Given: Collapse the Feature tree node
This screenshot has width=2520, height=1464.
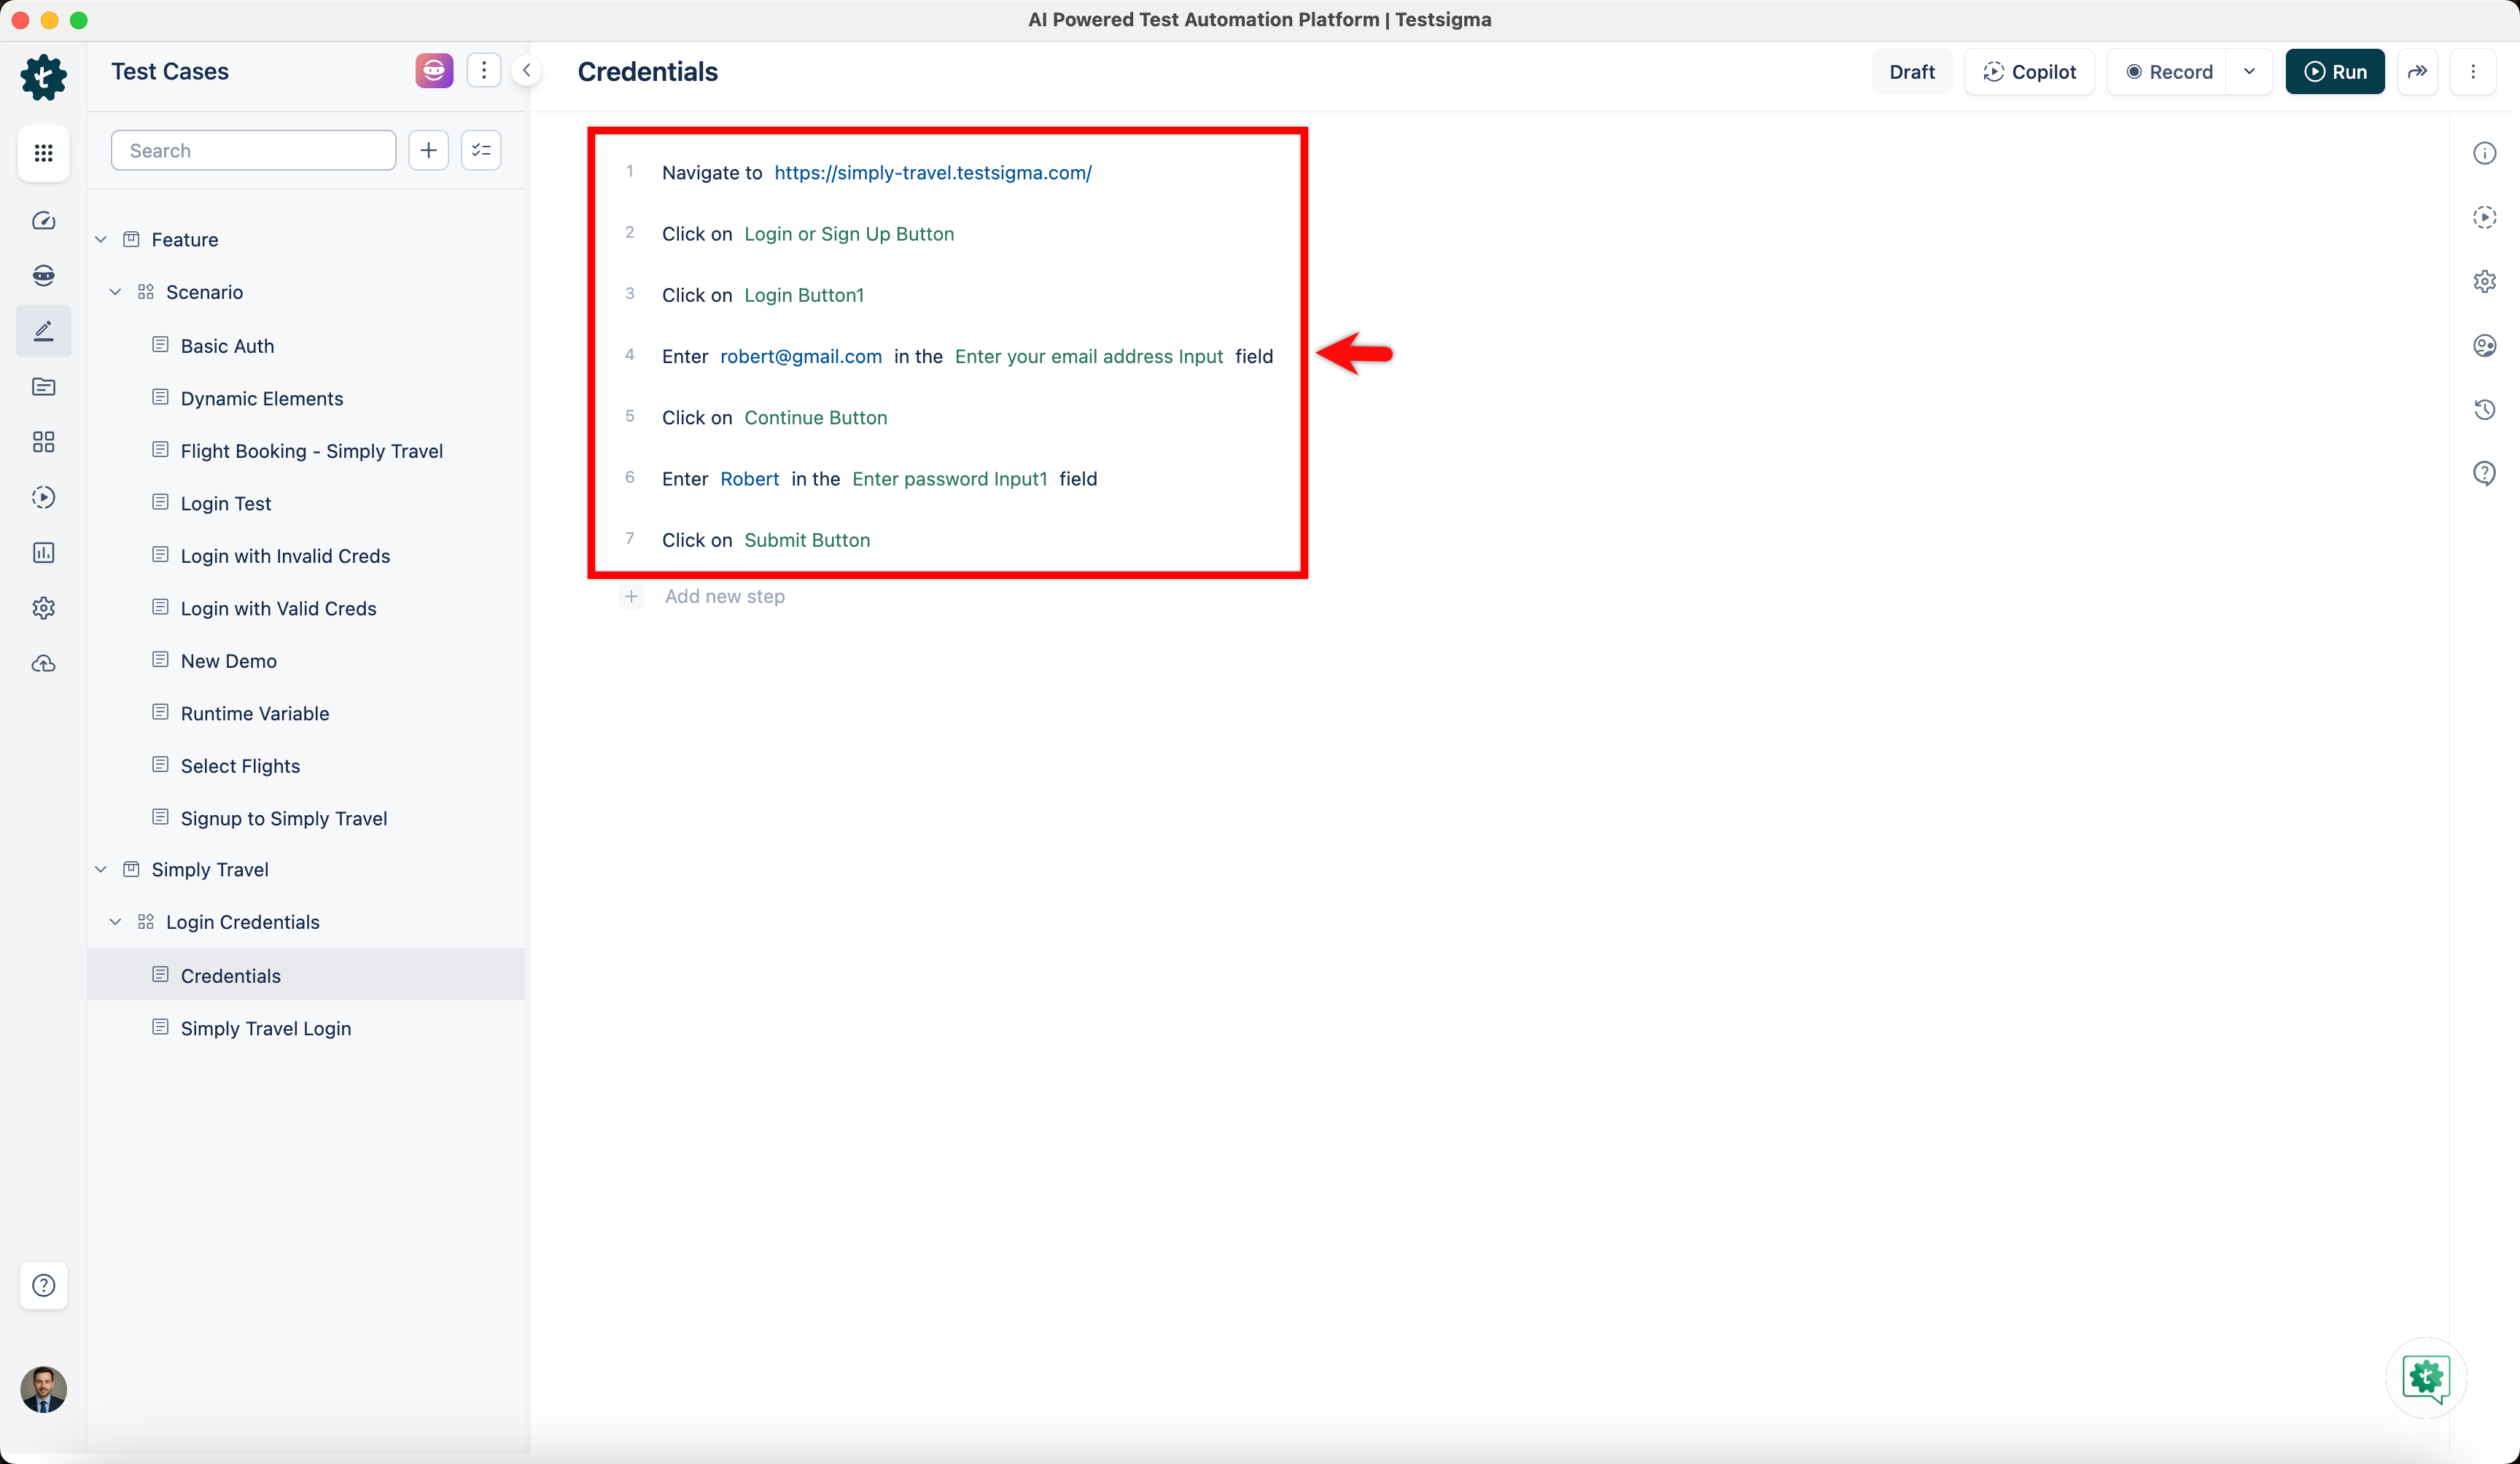Looking at the screenshot, I should [101, 240].
